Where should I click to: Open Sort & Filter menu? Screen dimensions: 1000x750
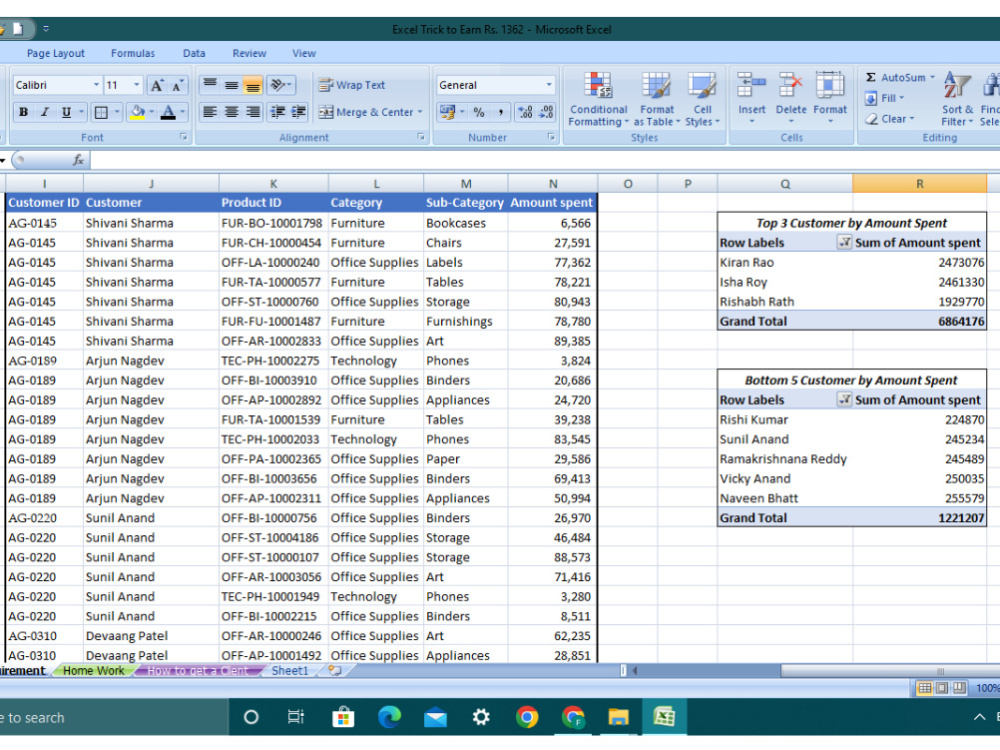(x=957, y=99)
